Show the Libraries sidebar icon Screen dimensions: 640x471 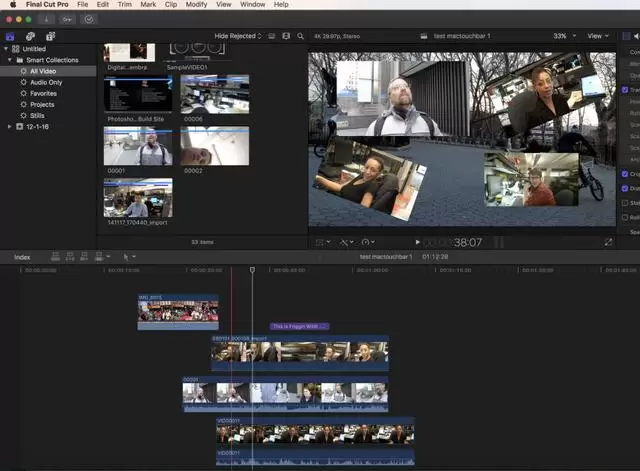pos(11,36)
